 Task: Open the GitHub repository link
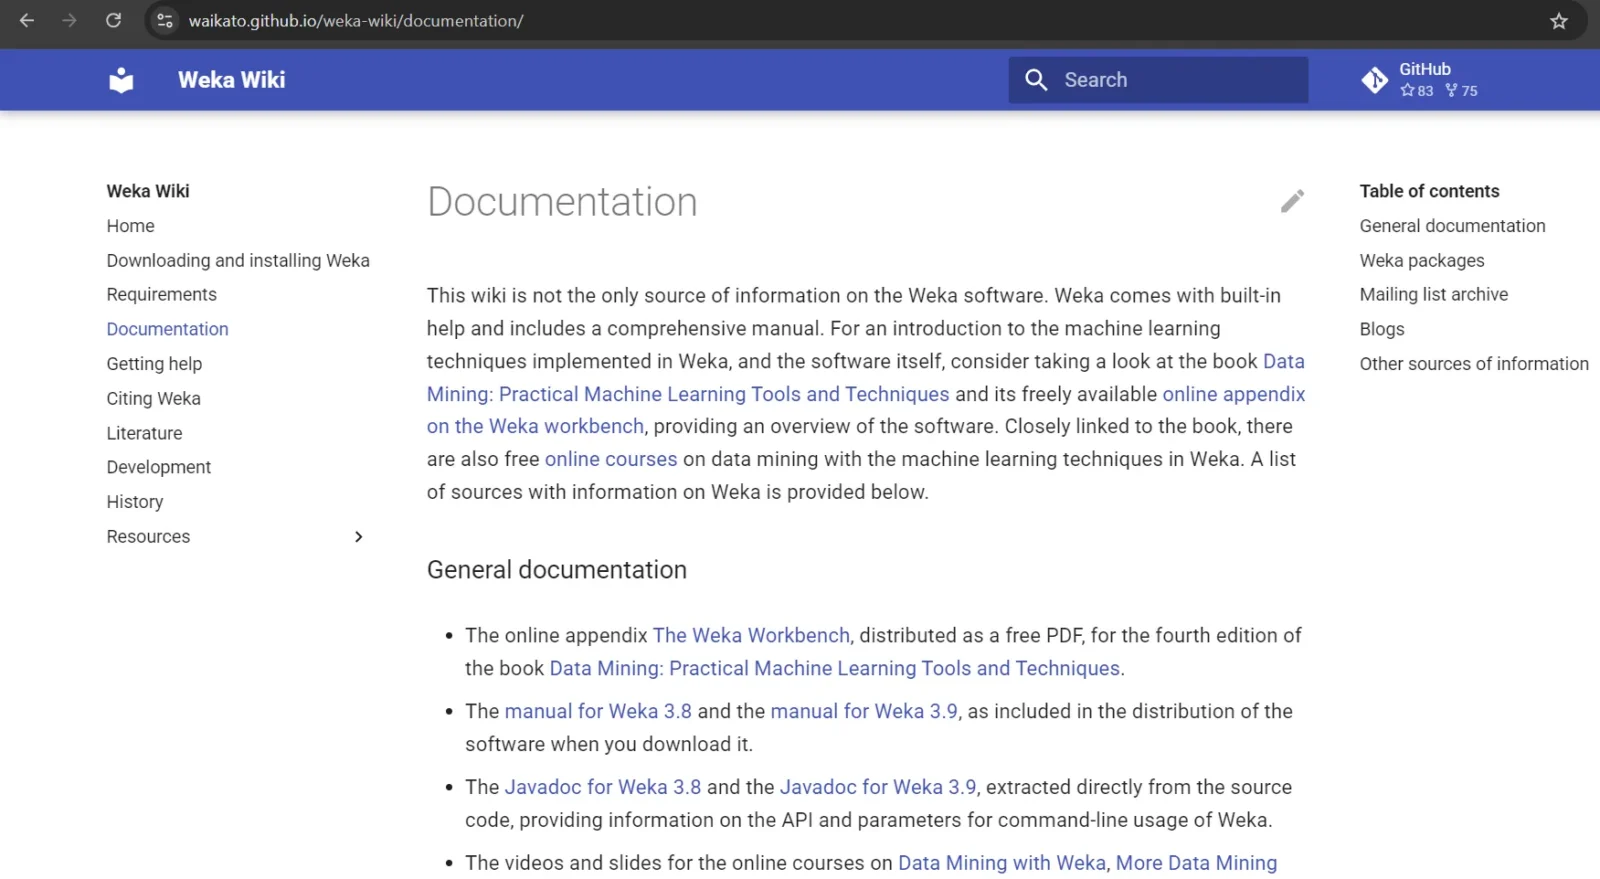tap(1420, 80)
